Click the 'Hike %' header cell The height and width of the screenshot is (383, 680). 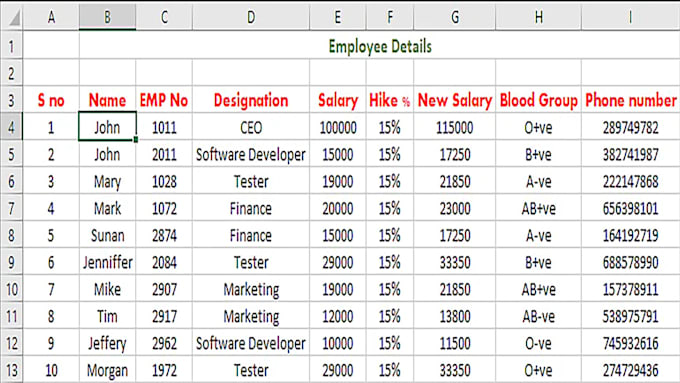(389, 100)
